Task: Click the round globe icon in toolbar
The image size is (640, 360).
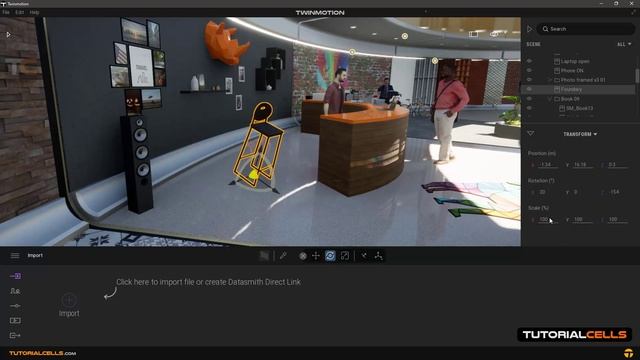Action: [302, 256]
